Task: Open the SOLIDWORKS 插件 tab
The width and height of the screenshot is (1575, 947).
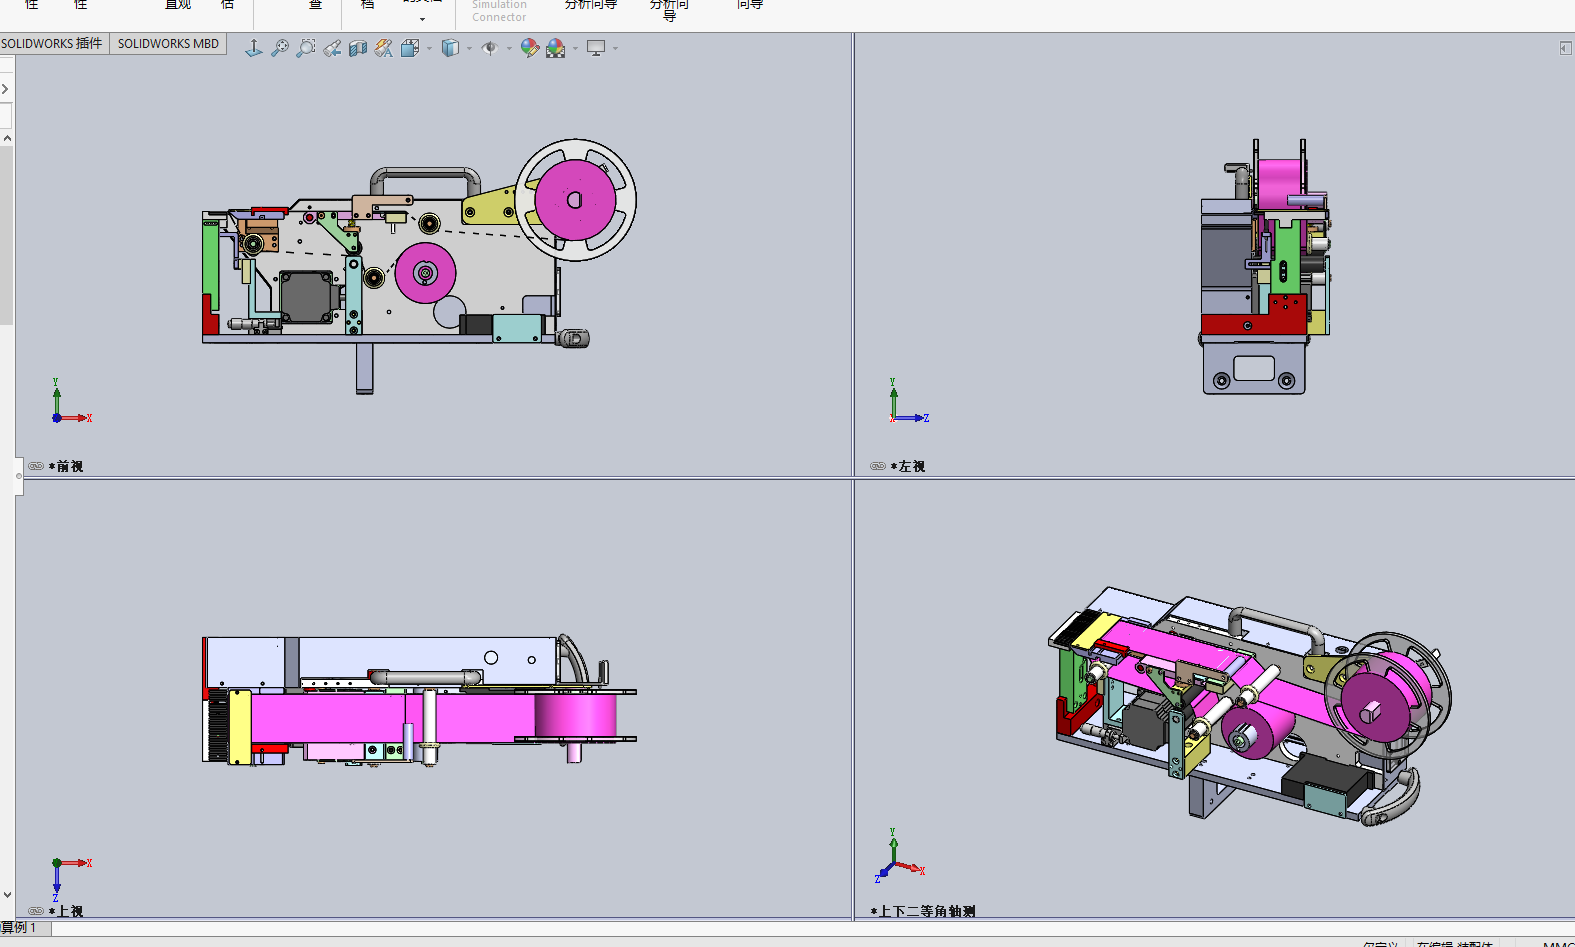Action: click(x=52, y=44)
